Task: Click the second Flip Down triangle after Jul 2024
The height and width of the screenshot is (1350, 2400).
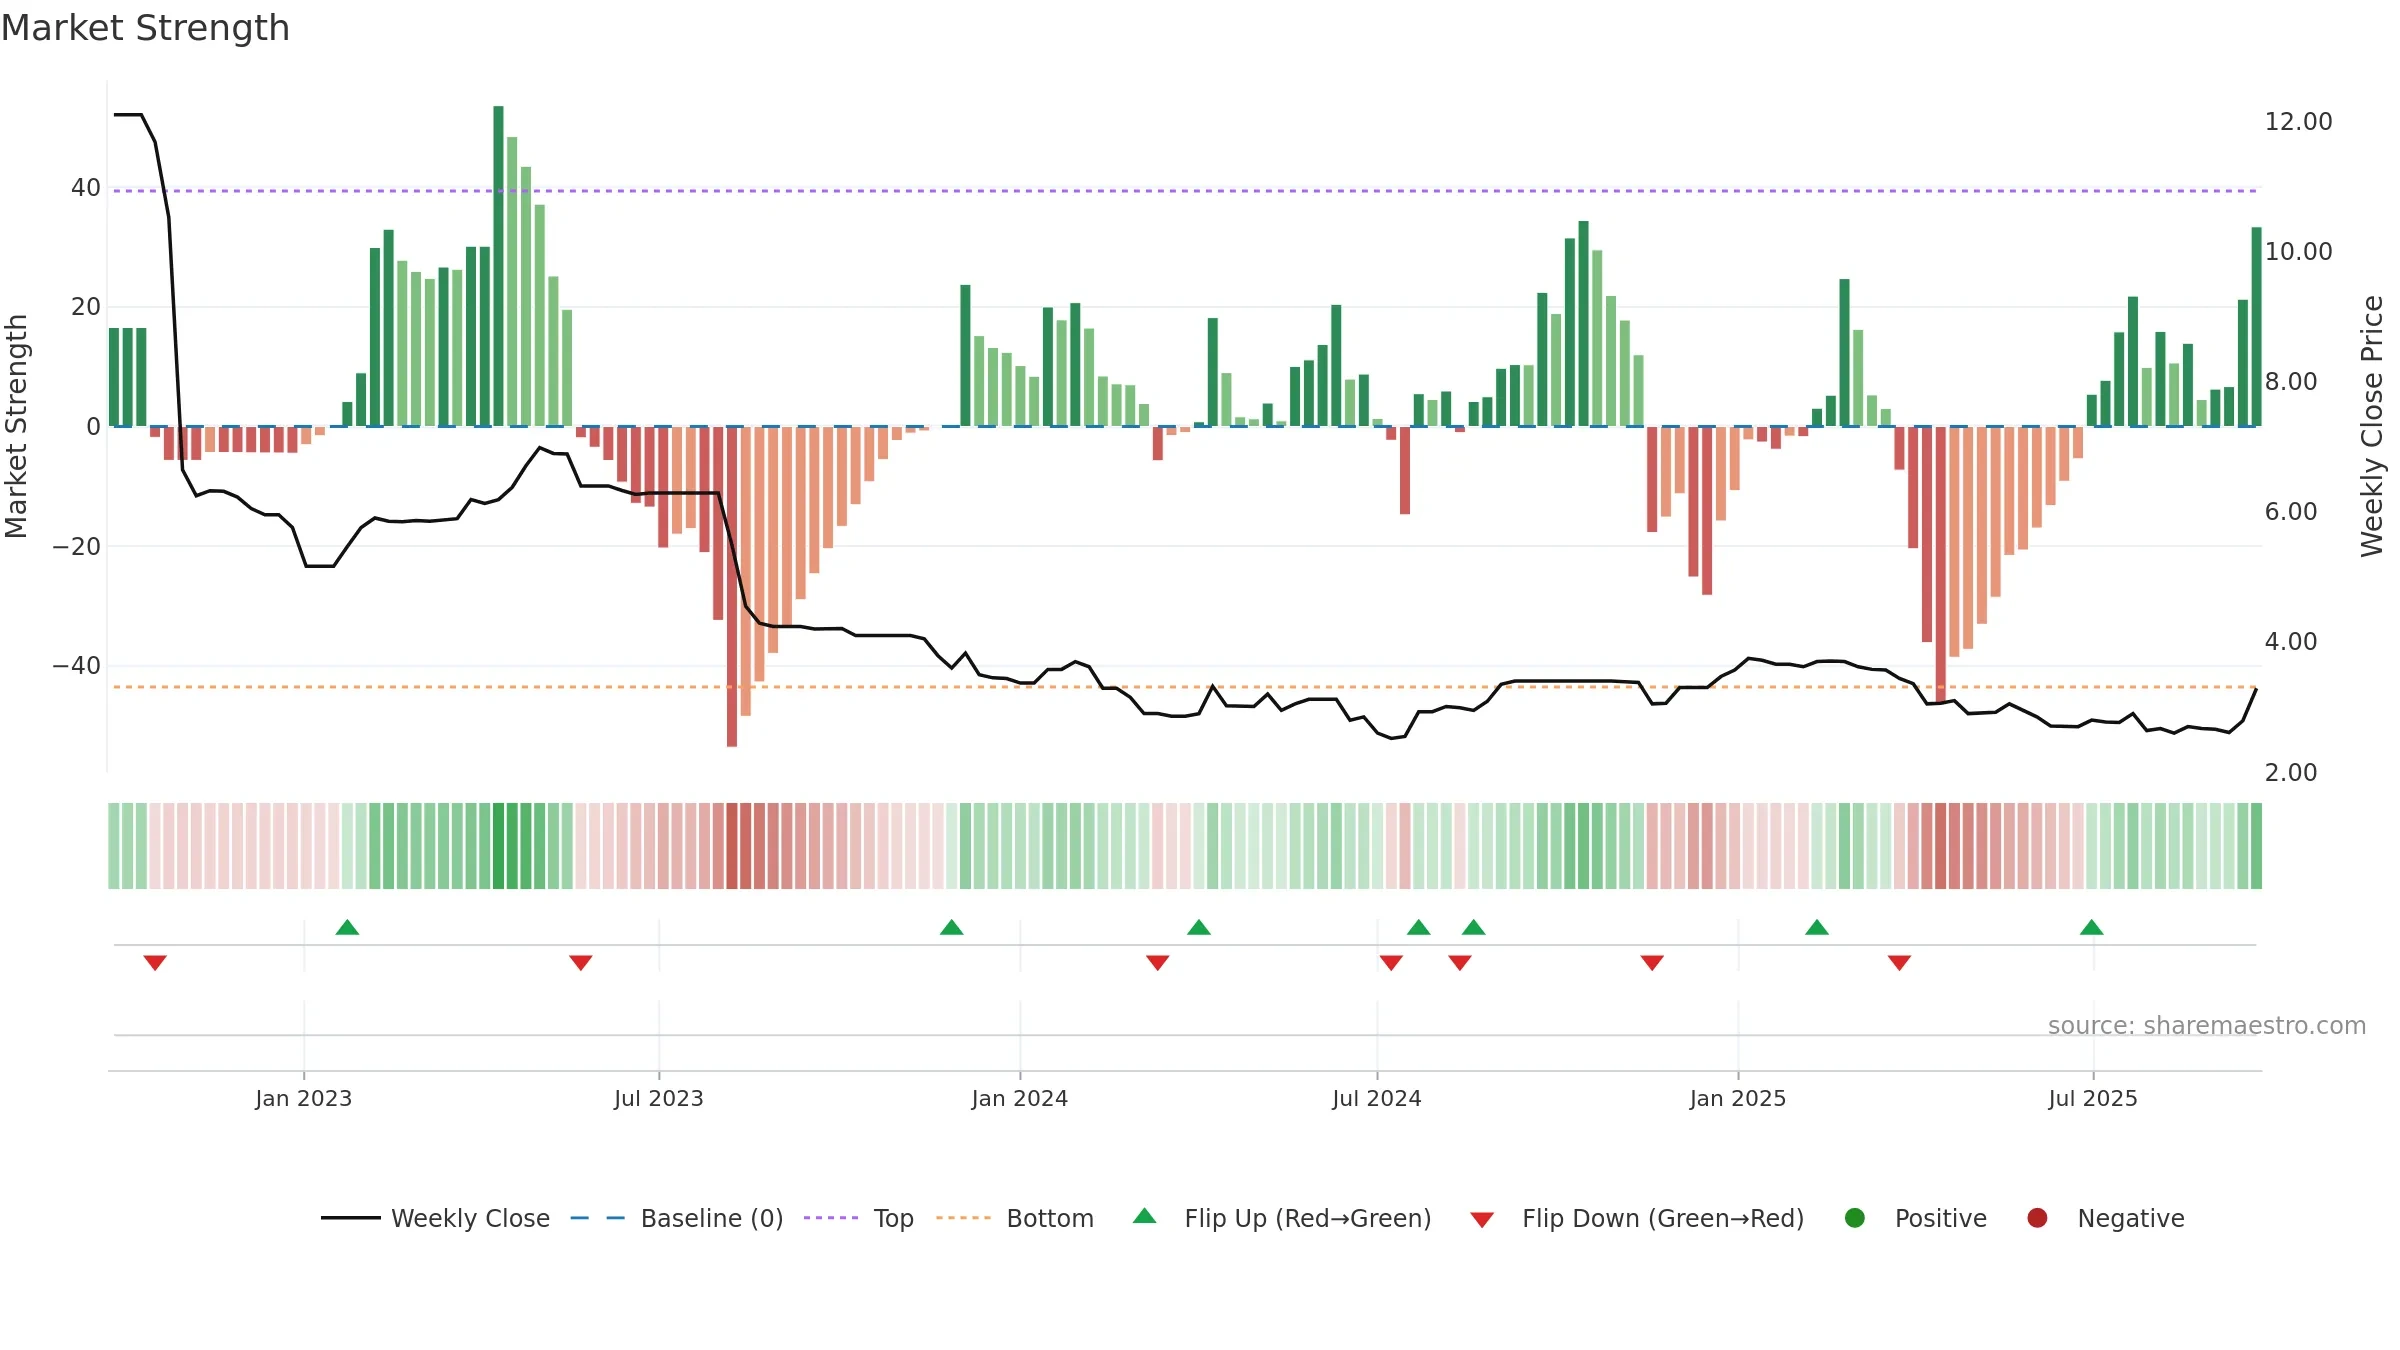Action: point(1460,963)
